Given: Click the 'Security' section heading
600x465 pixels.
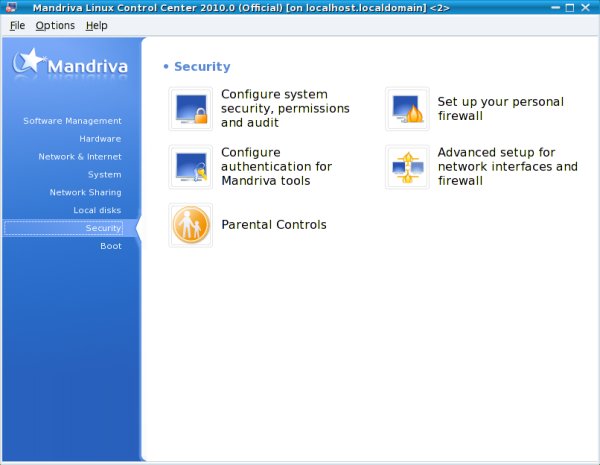Looking at the screenshot, I should coord(202,67).
